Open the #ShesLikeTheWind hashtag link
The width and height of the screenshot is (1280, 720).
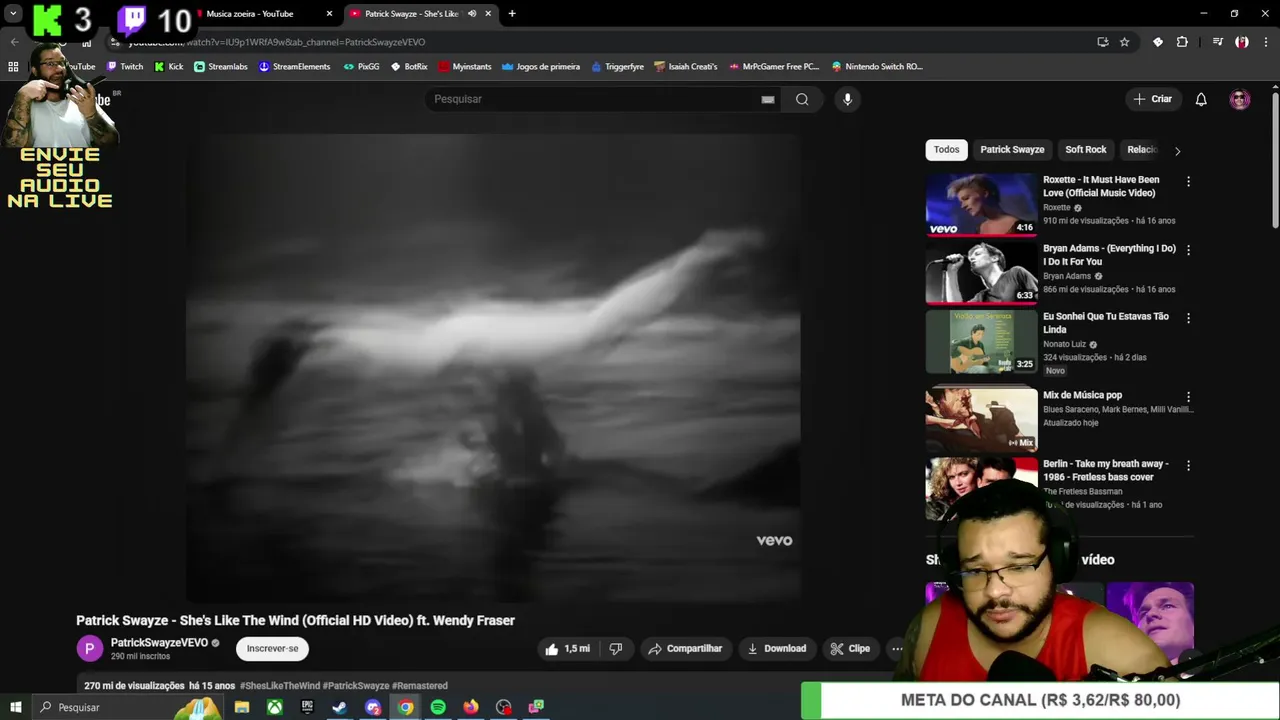click(x=280, y=686)
